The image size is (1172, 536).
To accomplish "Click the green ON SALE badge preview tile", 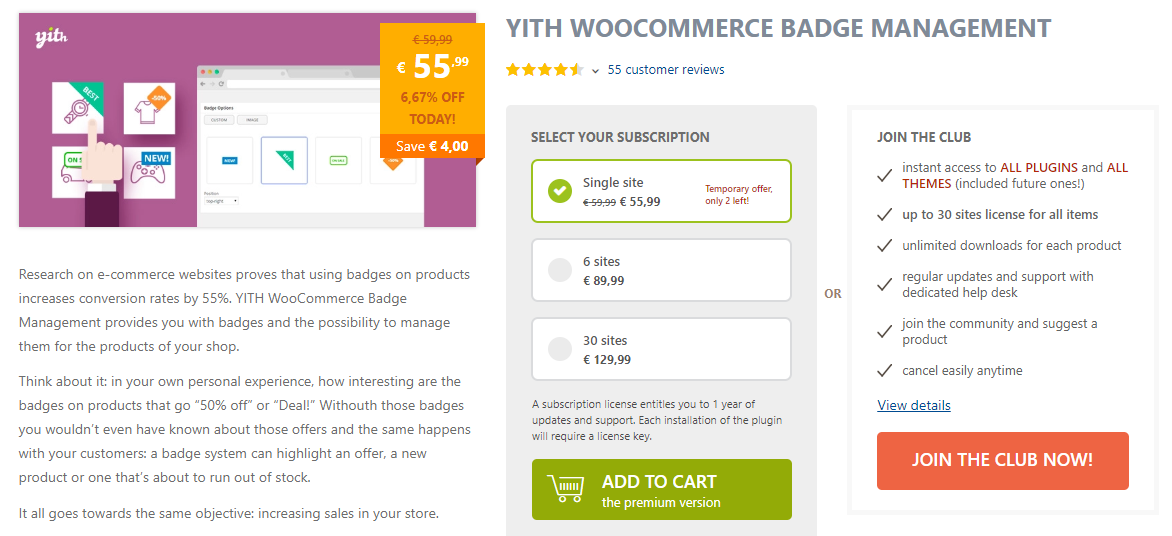I will (337, 160).
